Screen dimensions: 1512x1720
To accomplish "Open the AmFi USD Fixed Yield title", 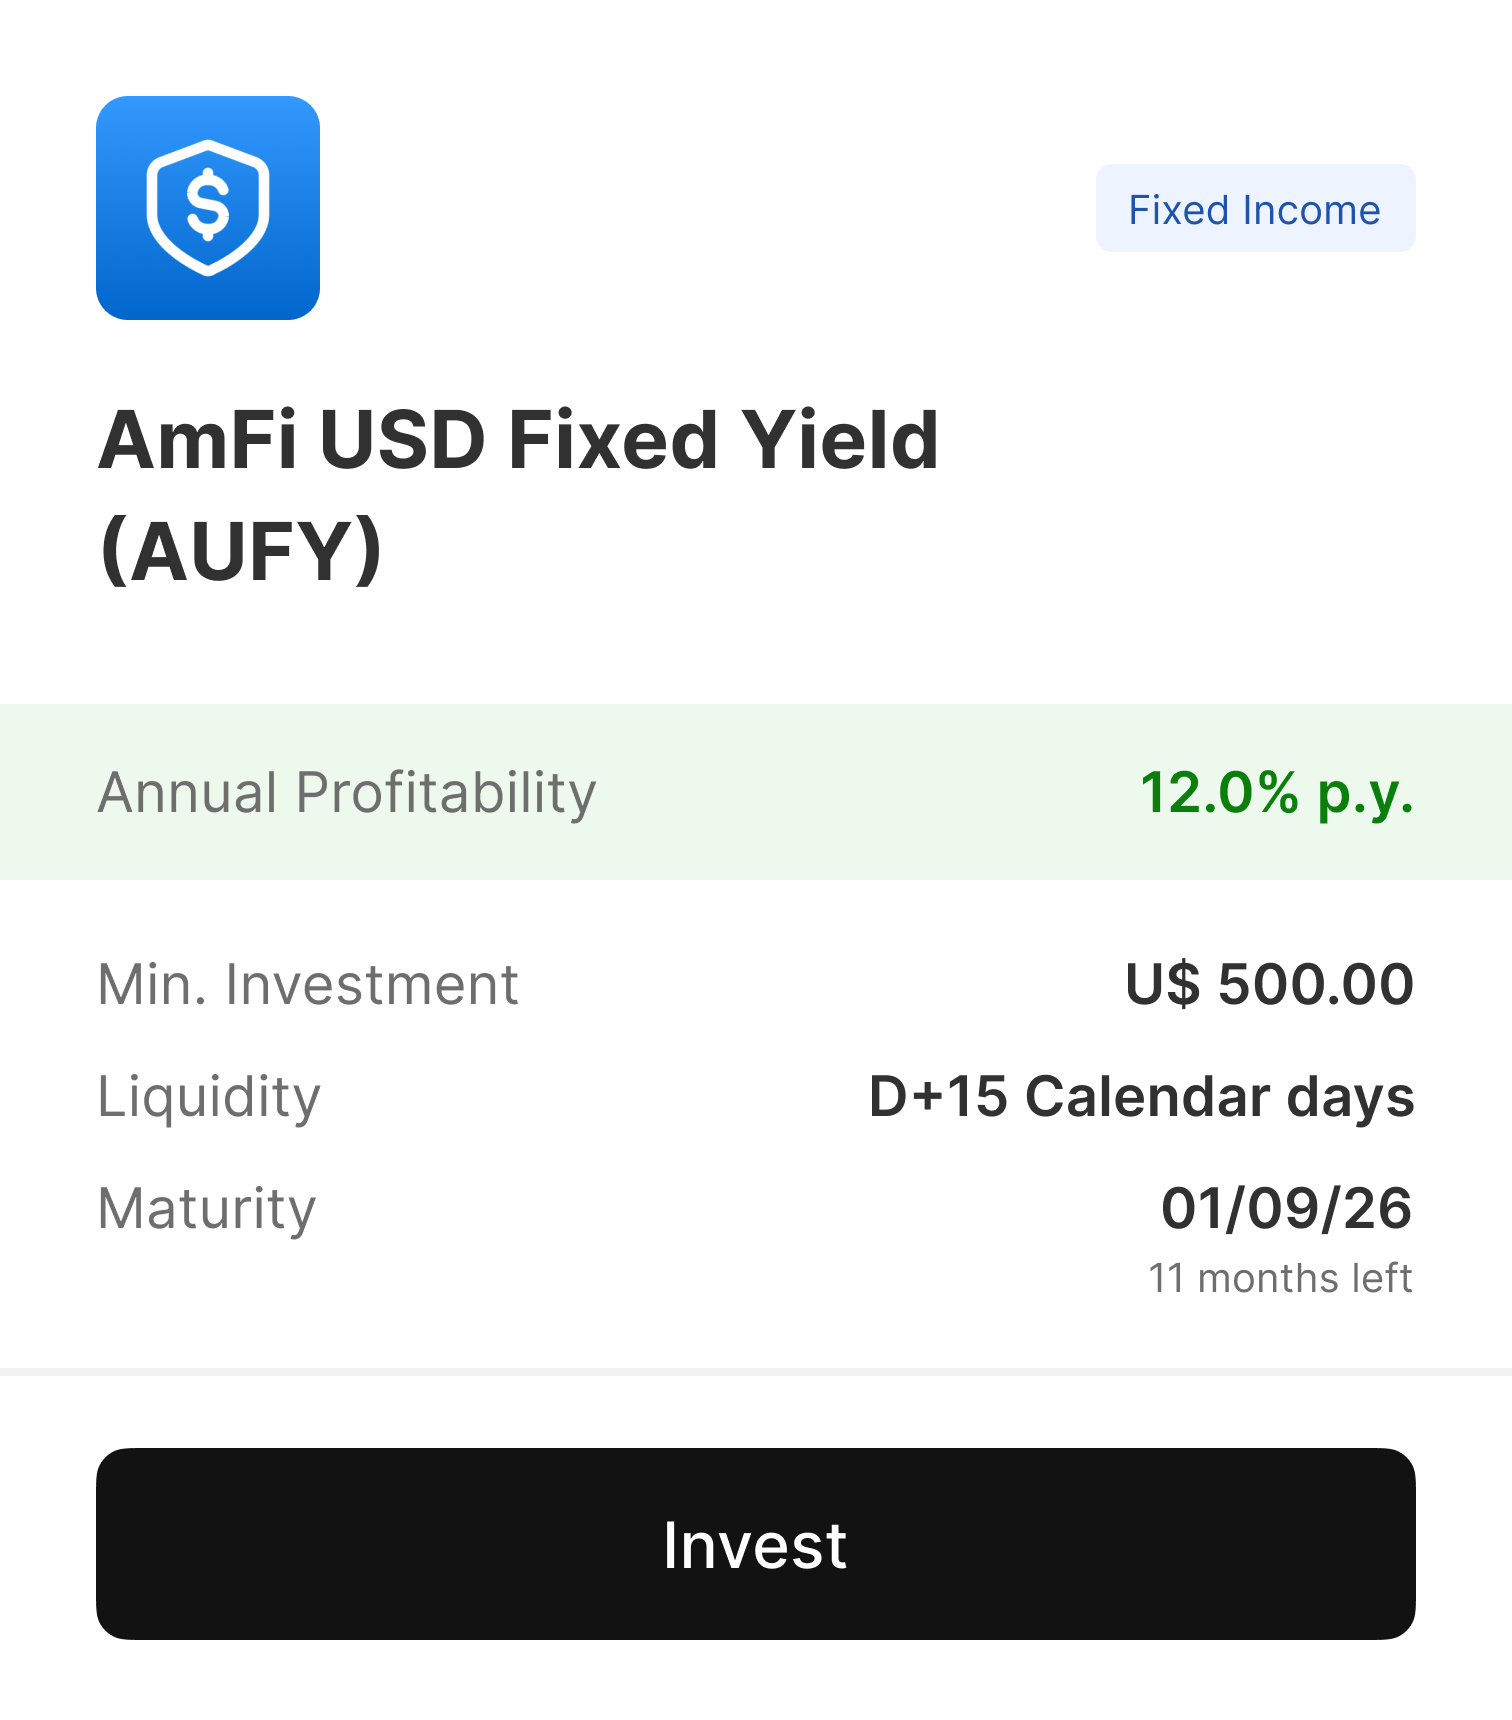I will point(518,440).
